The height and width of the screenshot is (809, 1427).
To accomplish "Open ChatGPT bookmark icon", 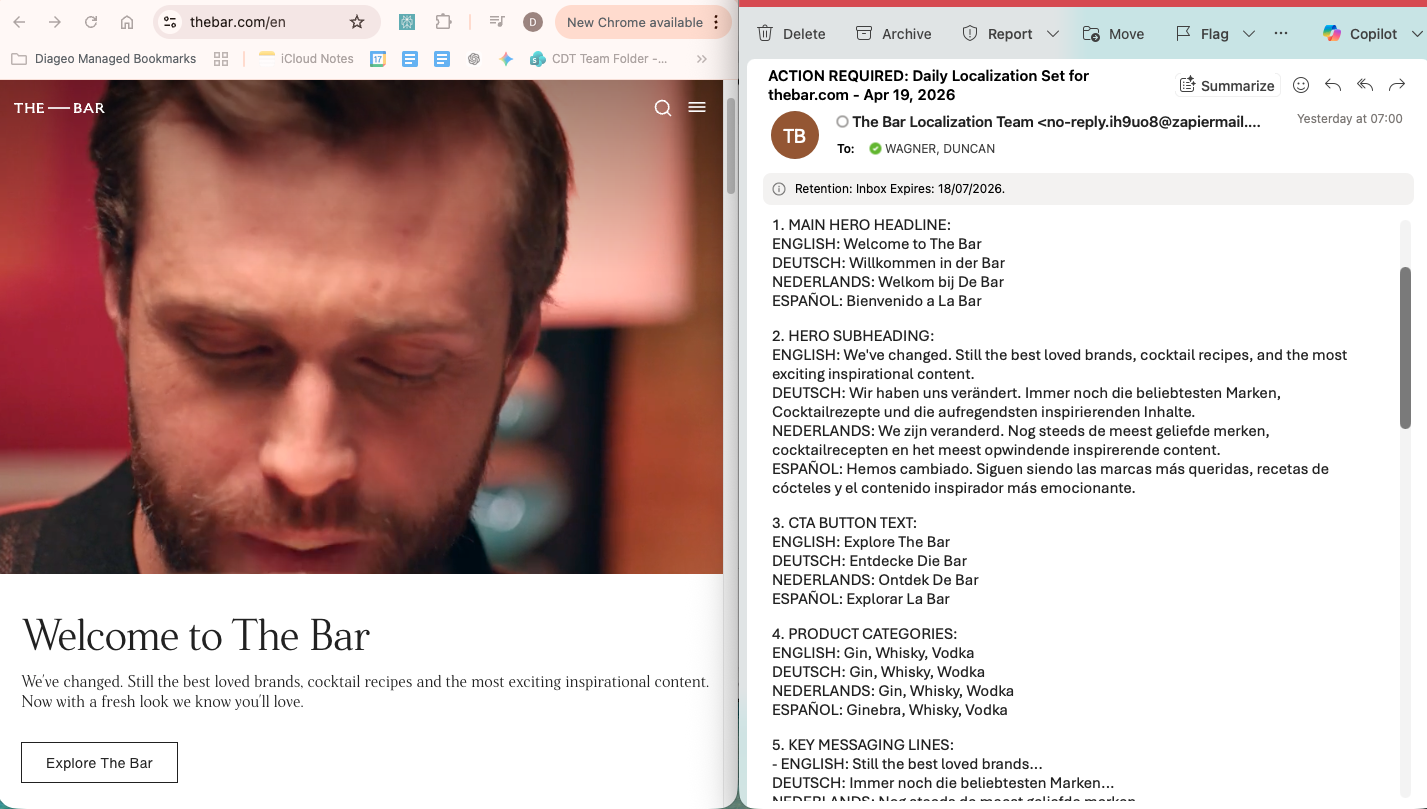I will click(x=474, y=59).
